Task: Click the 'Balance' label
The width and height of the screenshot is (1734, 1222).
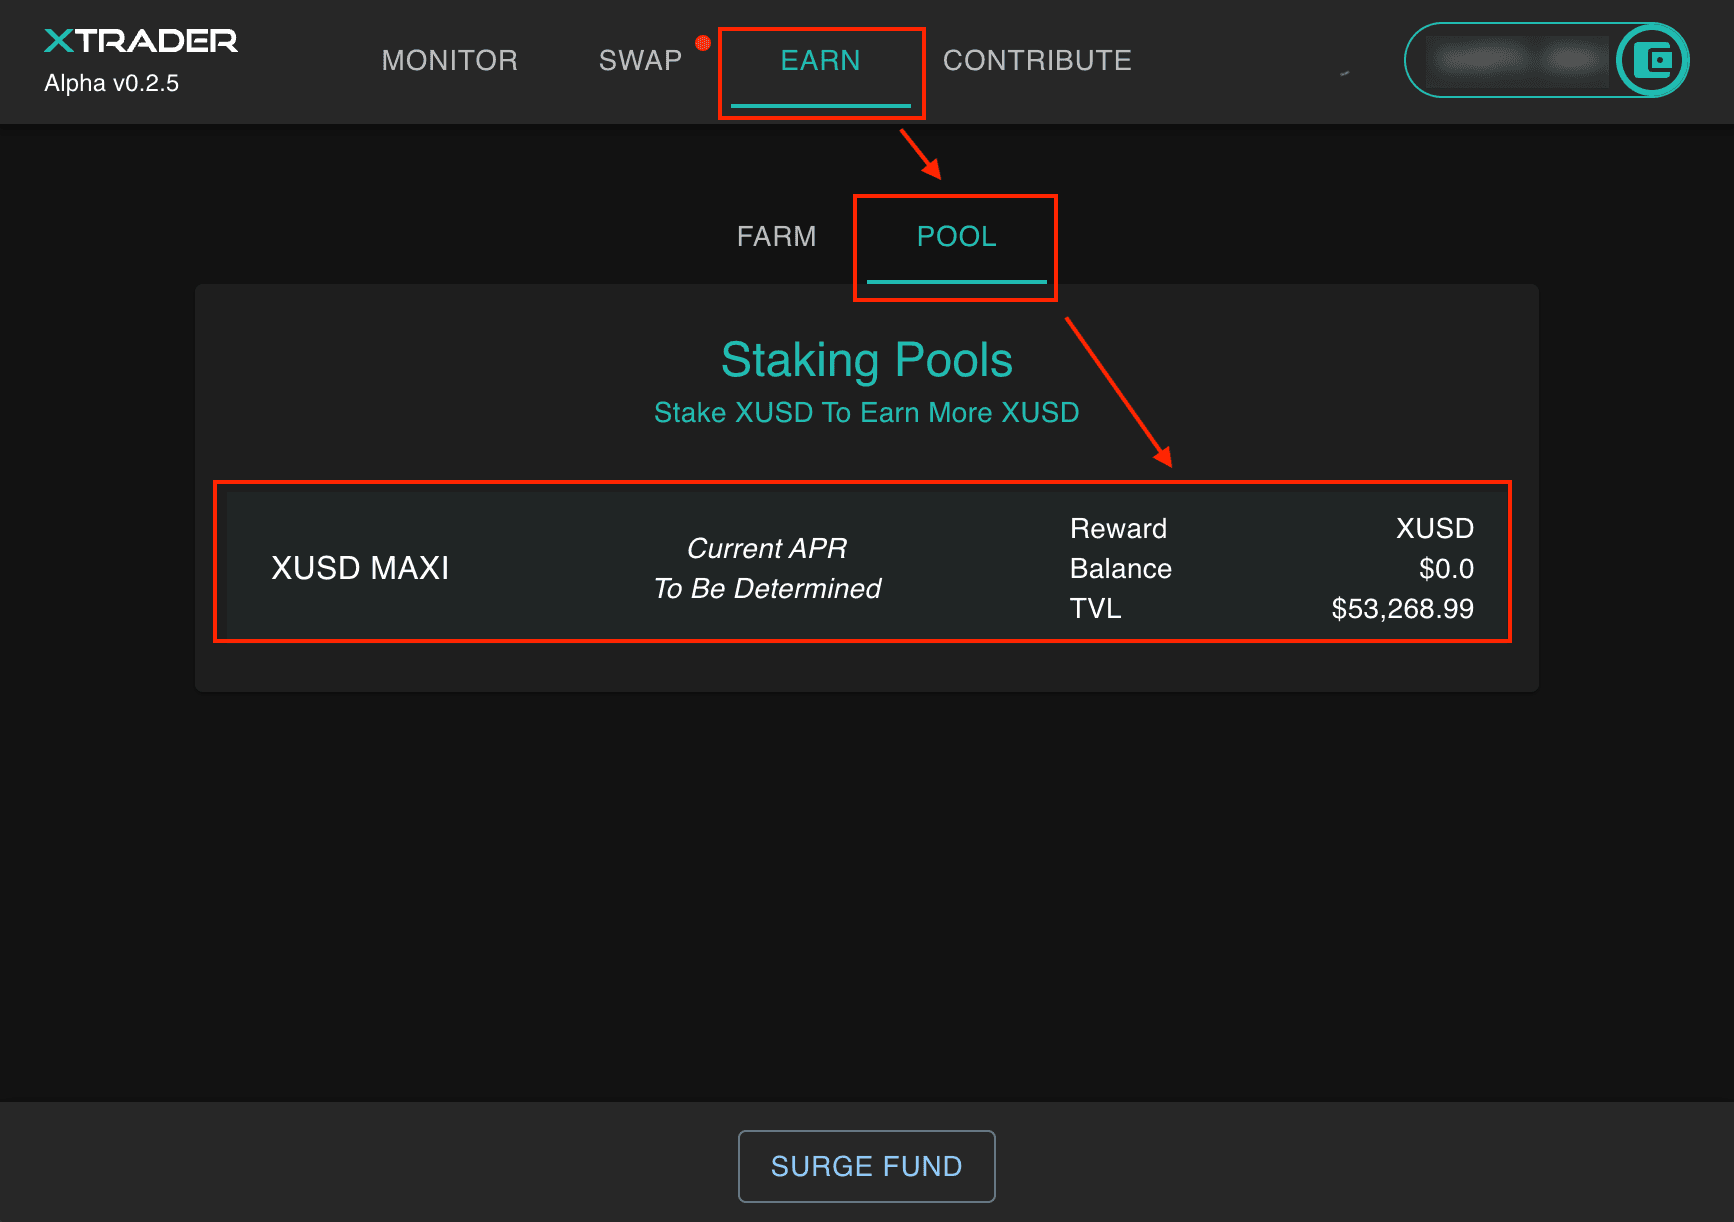Action: (x=1121, y=569)
